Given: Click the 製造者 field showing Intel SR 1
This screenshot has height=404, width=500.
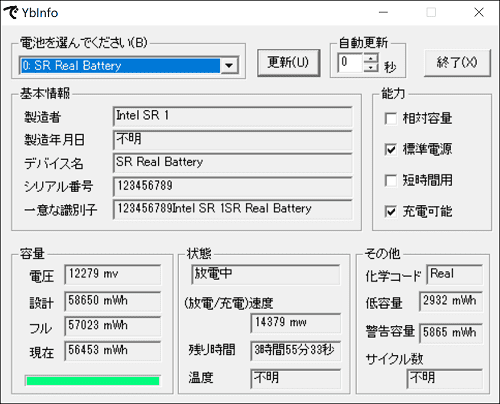Looking at the screenshot, I should coord(233,116).
